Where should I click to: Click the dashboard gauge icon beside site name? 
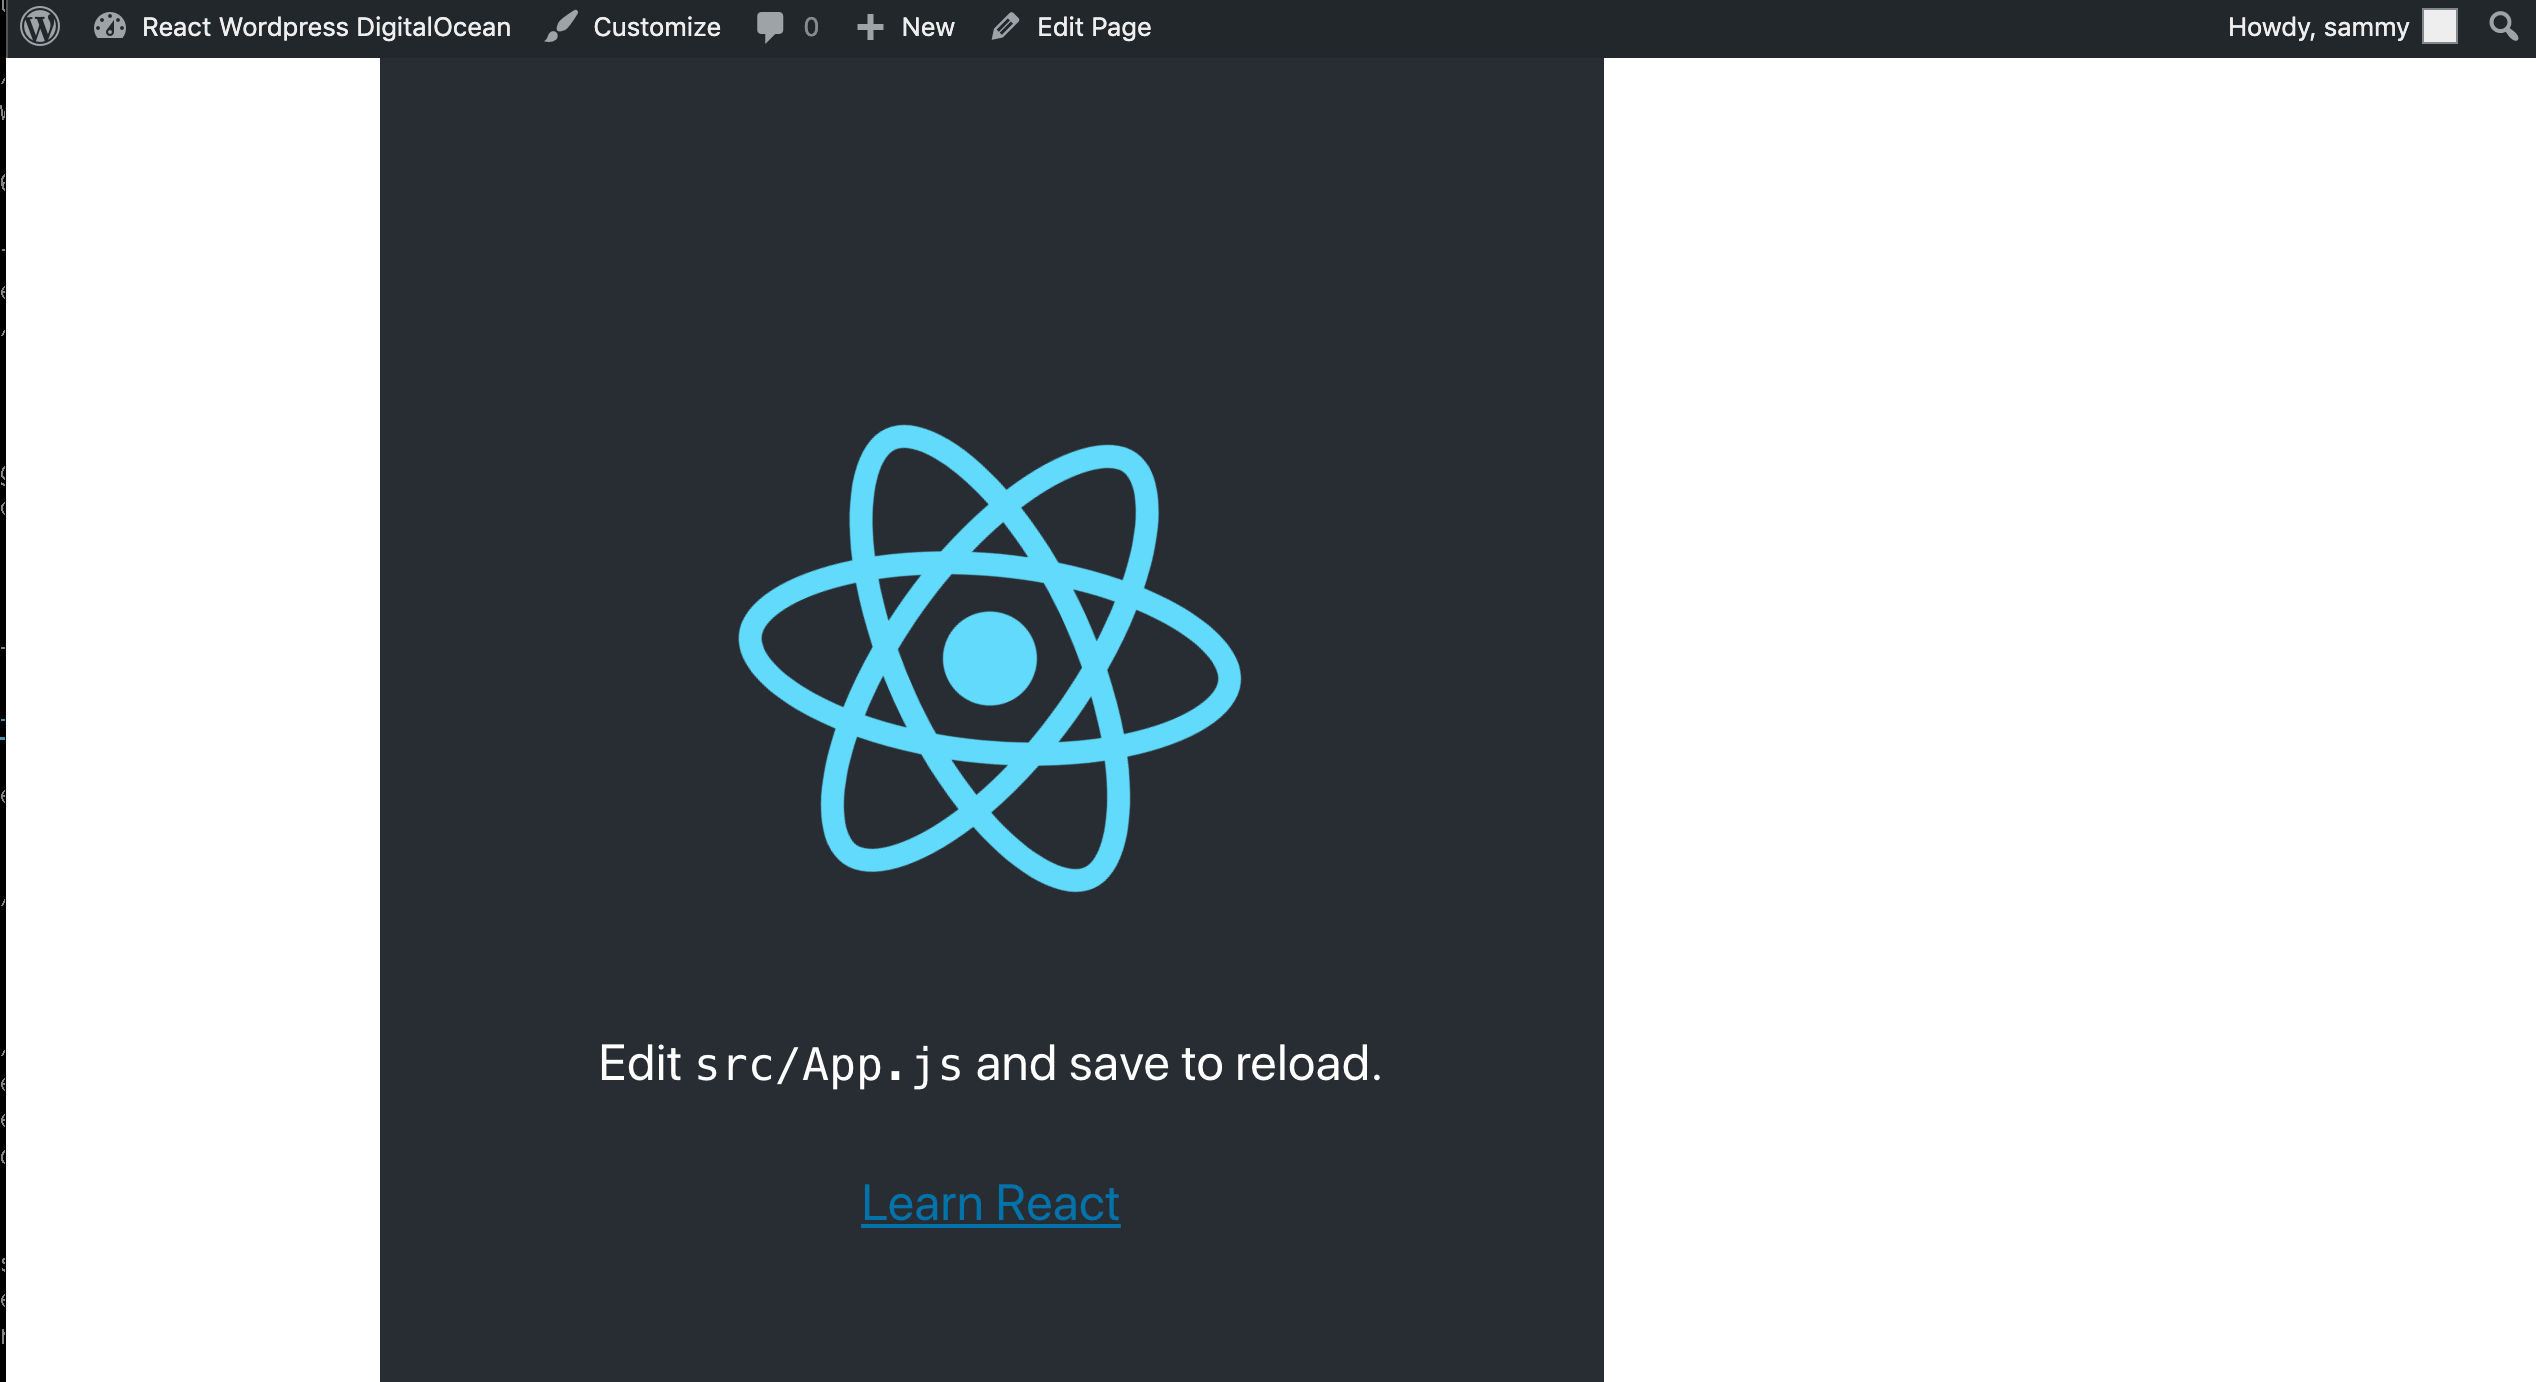click(110, 27)
